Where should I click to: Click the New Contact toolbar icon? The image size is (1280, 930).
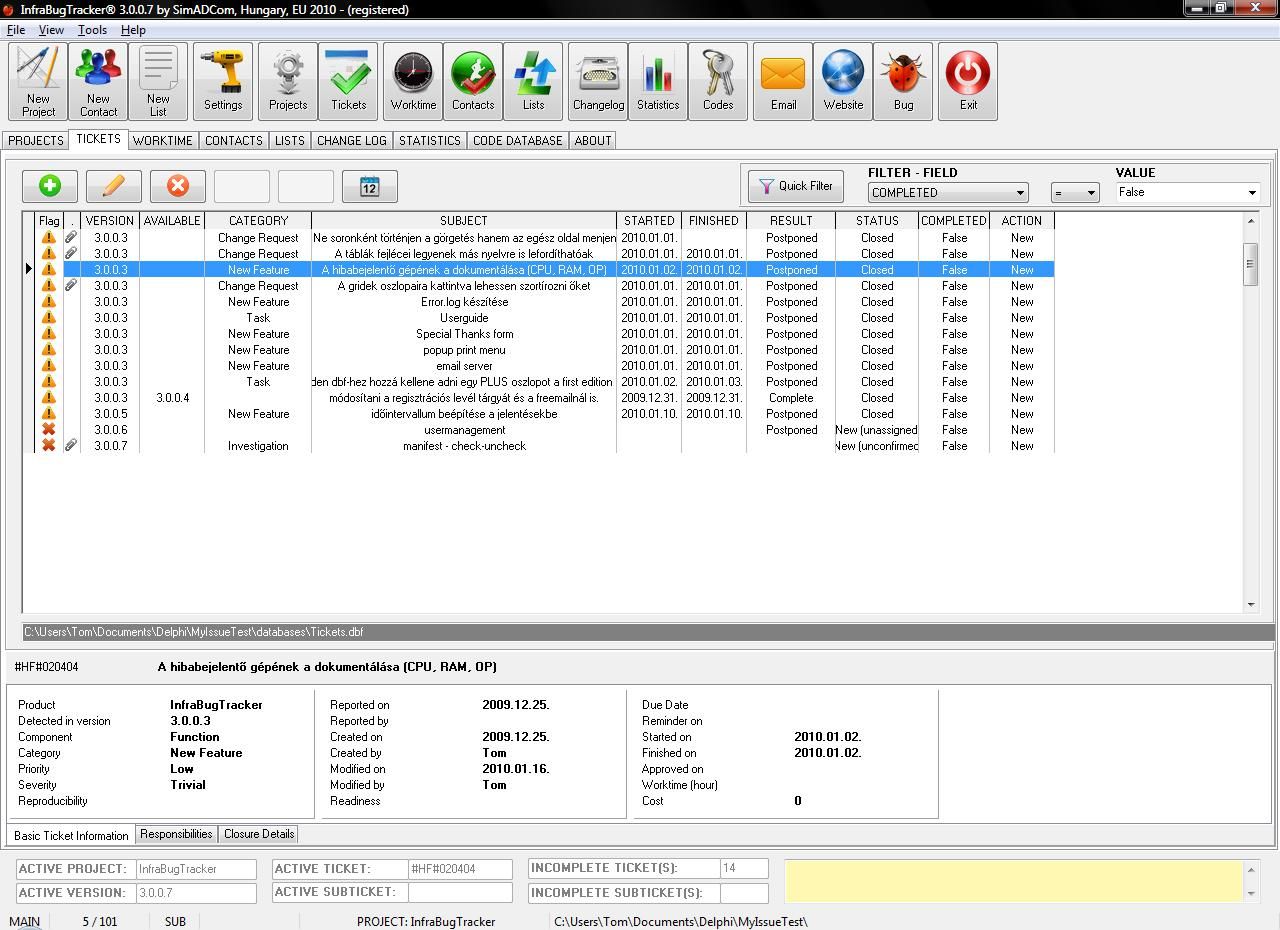[98, 82]
